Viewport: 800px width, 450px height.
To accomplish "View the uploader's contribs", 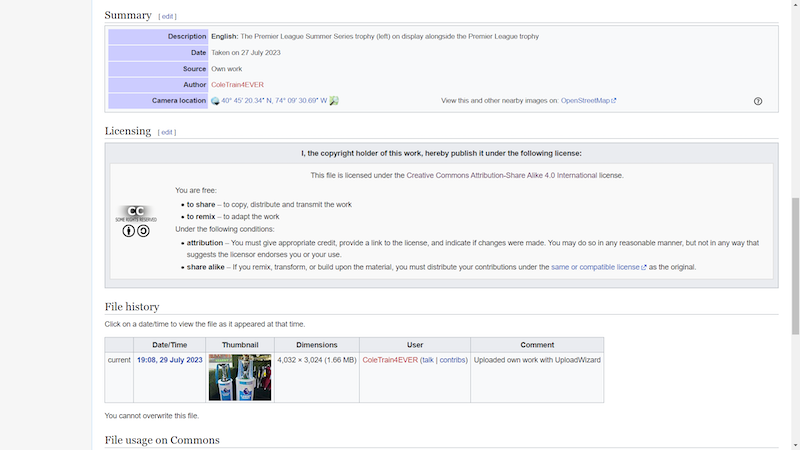I will point(452,360).
